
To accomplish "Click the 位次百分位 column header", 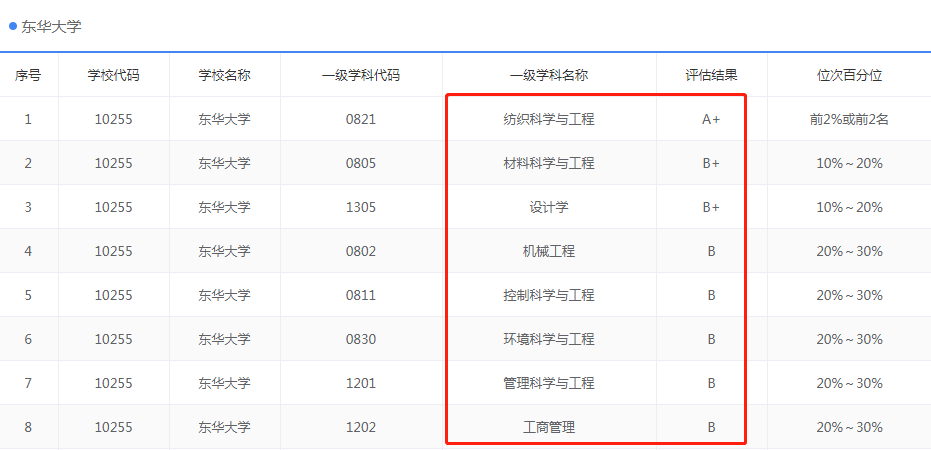I will [x=850, y=75].
